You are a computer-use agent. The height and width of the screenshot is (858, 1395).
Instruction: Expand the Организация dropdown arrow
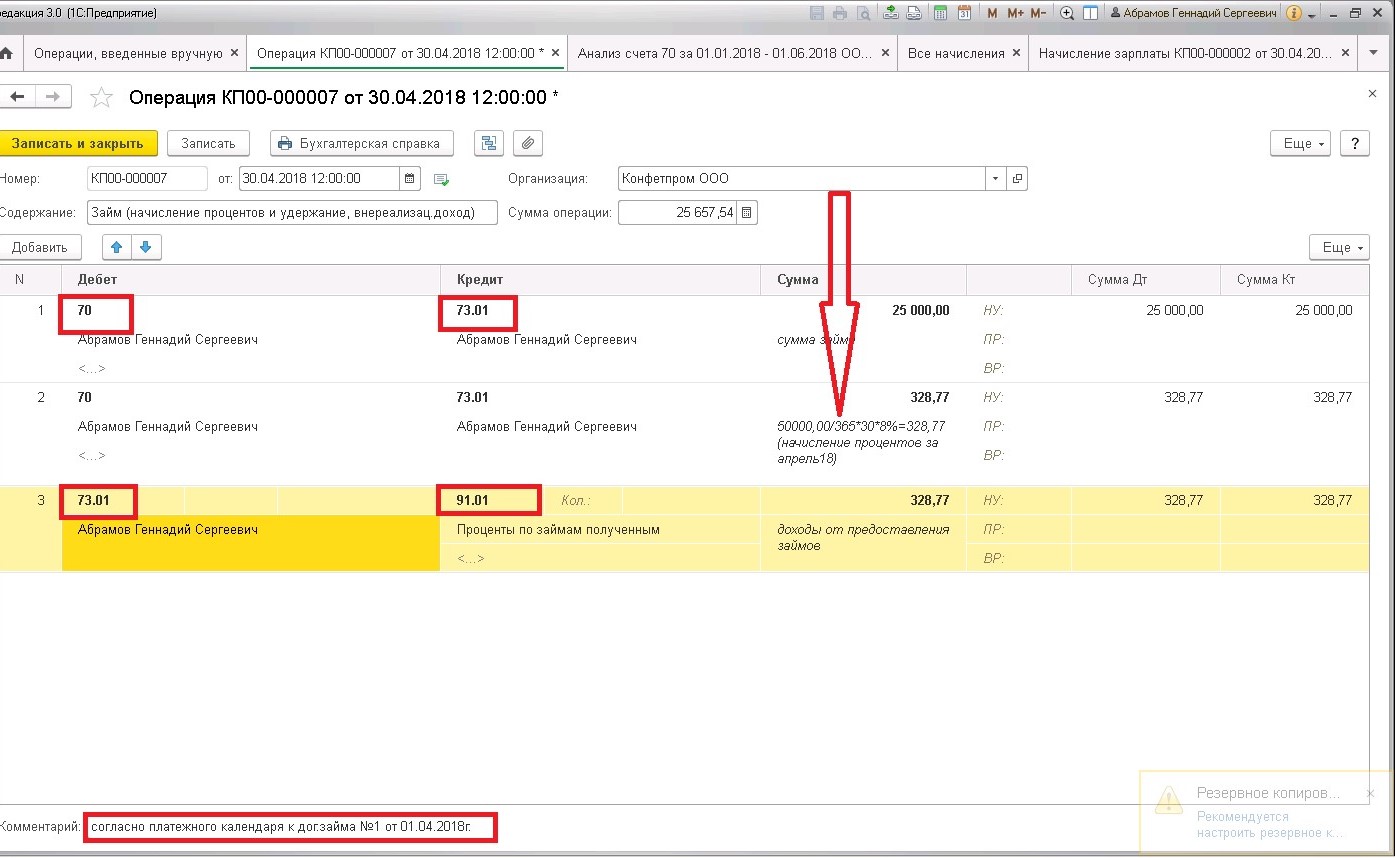pyautogui.click(x=995, y=179)
